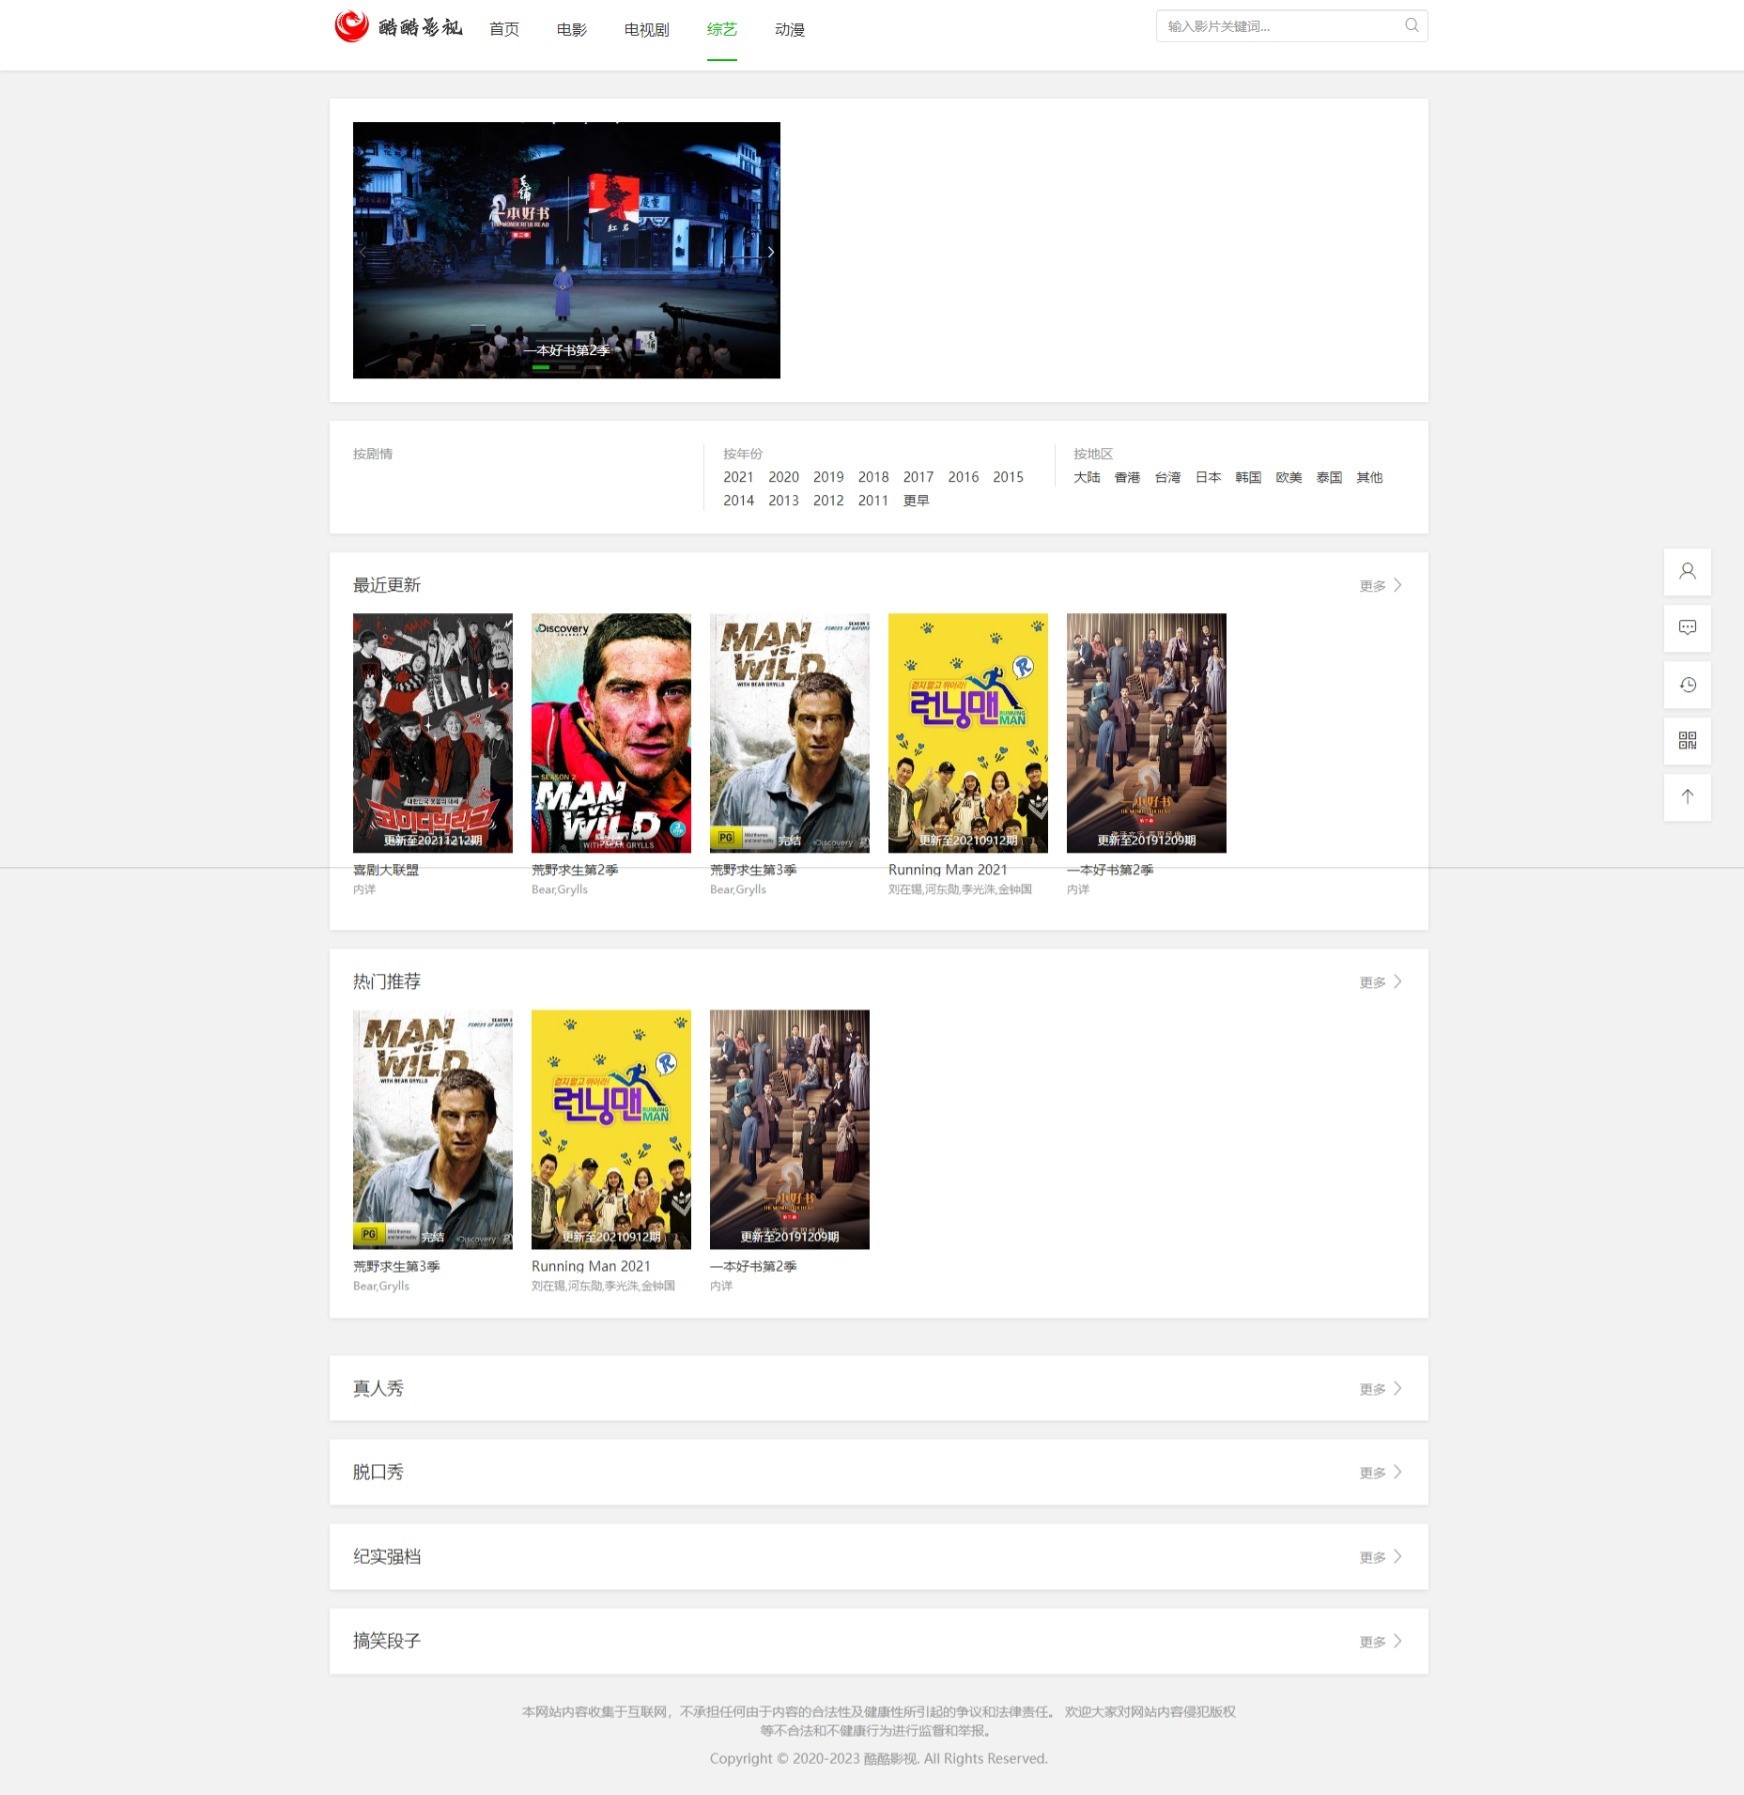Image resolution: width=1744 pixels, height=1795 pixels.
Task: Filter by region 欧美
Action: [x=1288, y=478]
